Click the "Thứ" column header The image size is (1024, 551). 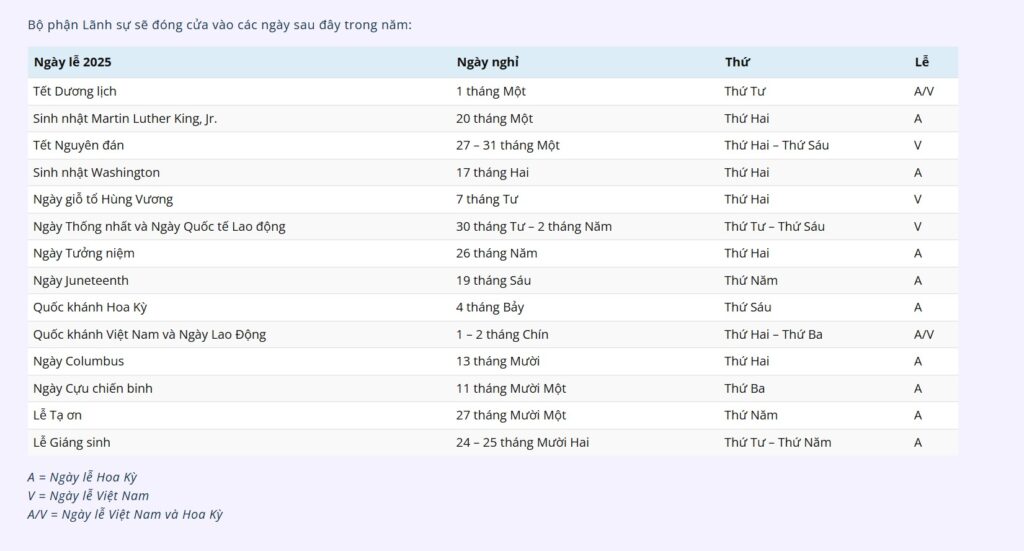tap(737, 62)
